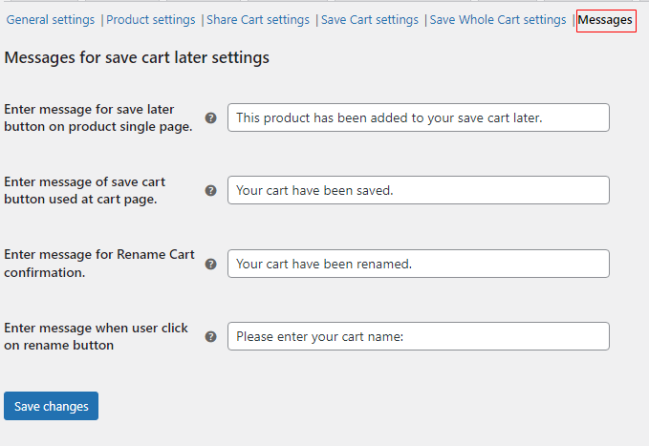Click help icon for rename button message
Viewport: 649px width, 446px height.
click(x=211, y=336)
